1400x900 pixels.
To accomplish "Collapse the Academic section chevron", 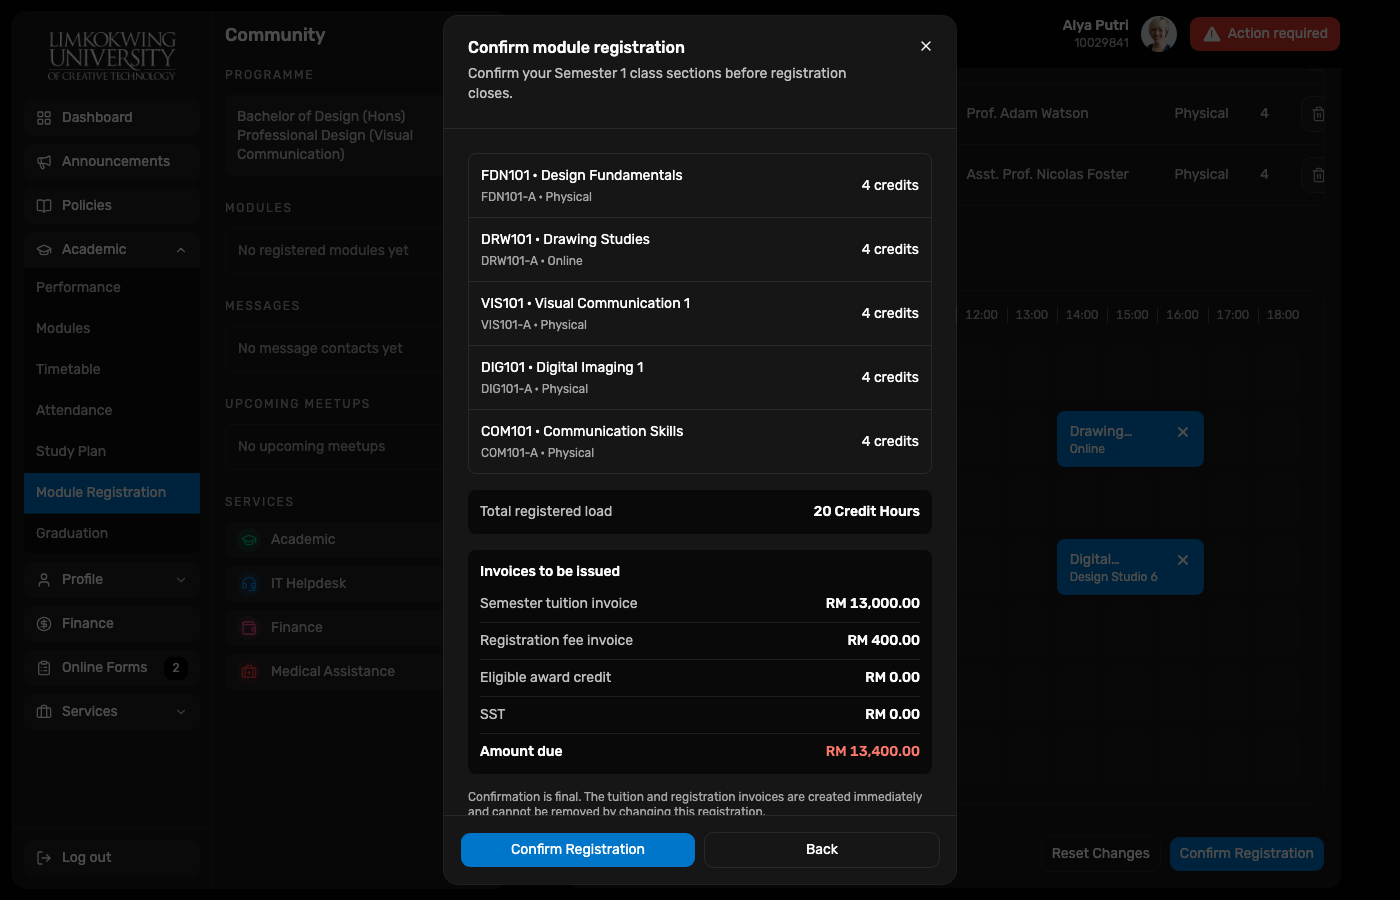I will point(181,250).
